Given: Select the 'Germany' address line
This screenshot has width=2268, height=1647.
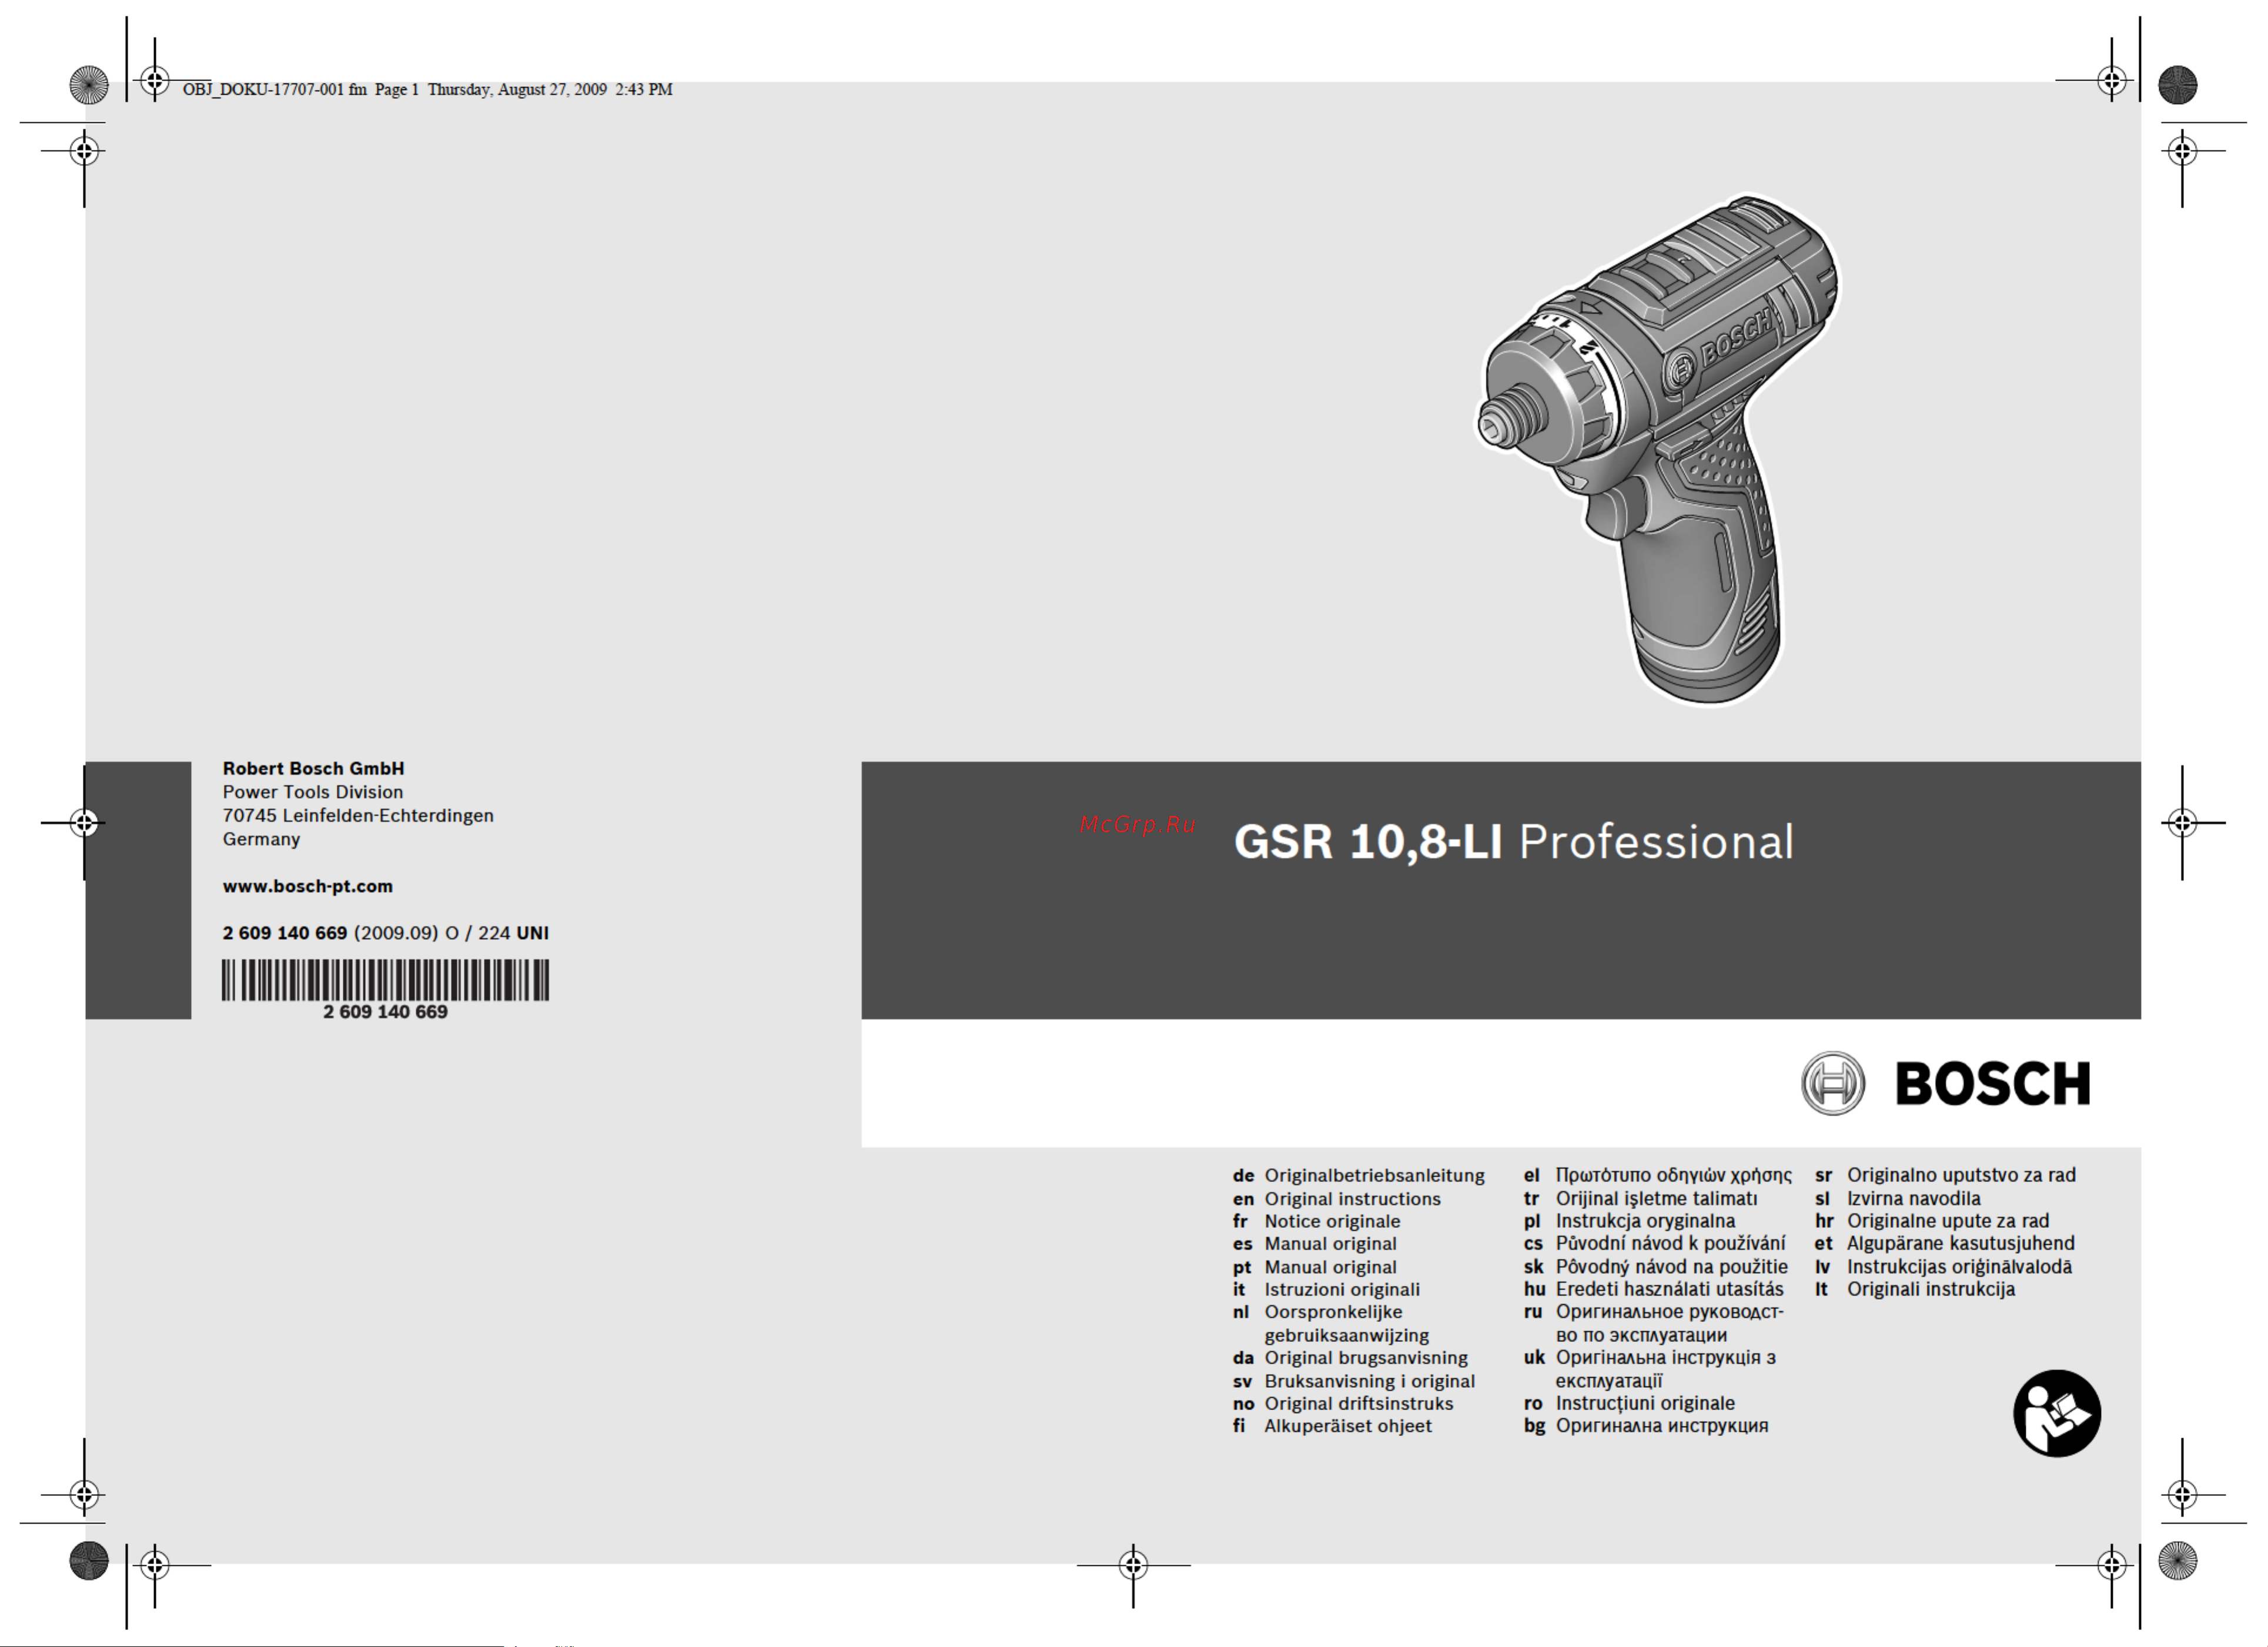Looking at the screenshot, I should click(x=261, y=839).
